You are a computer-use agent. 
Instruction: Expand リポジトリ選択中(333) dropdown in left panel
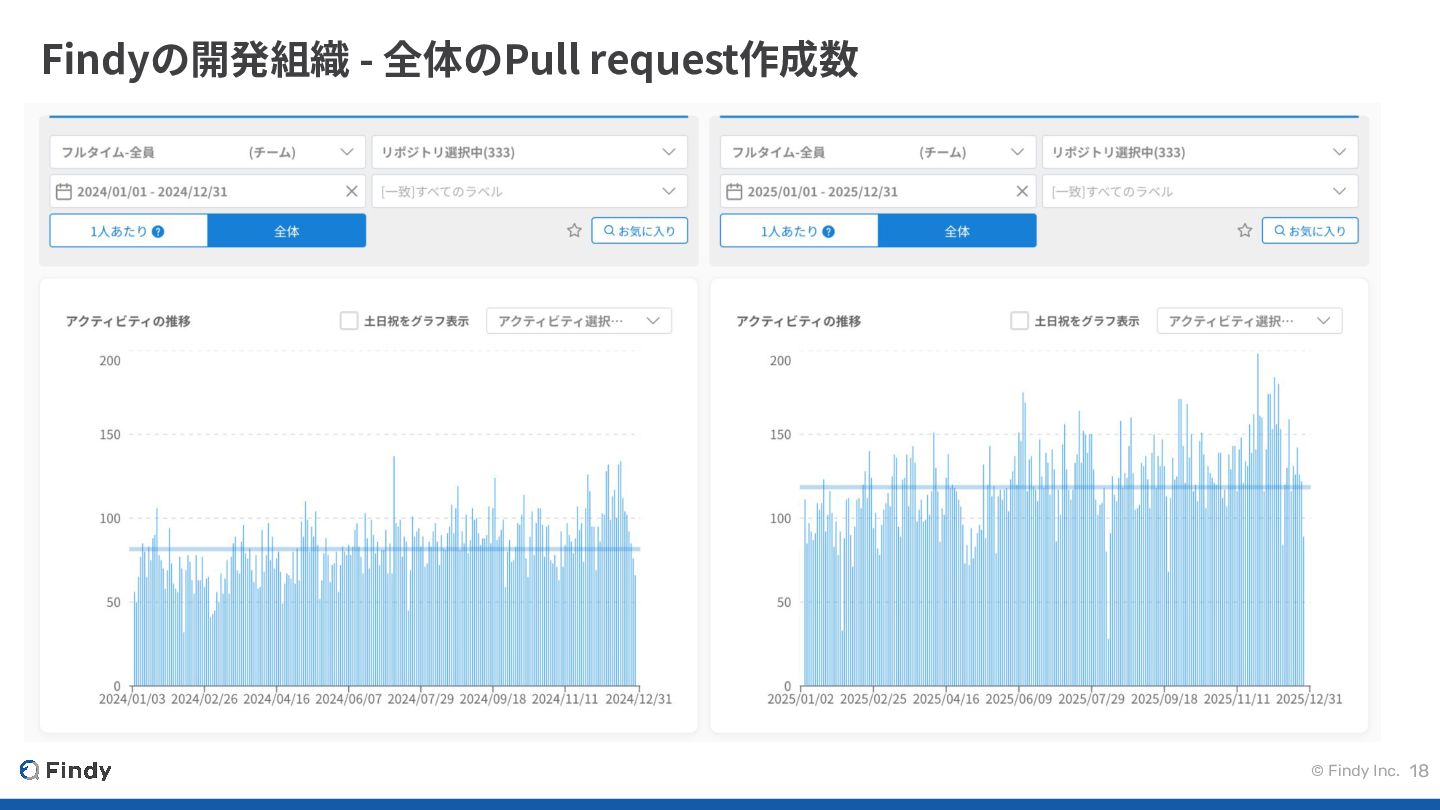[530, 152]
